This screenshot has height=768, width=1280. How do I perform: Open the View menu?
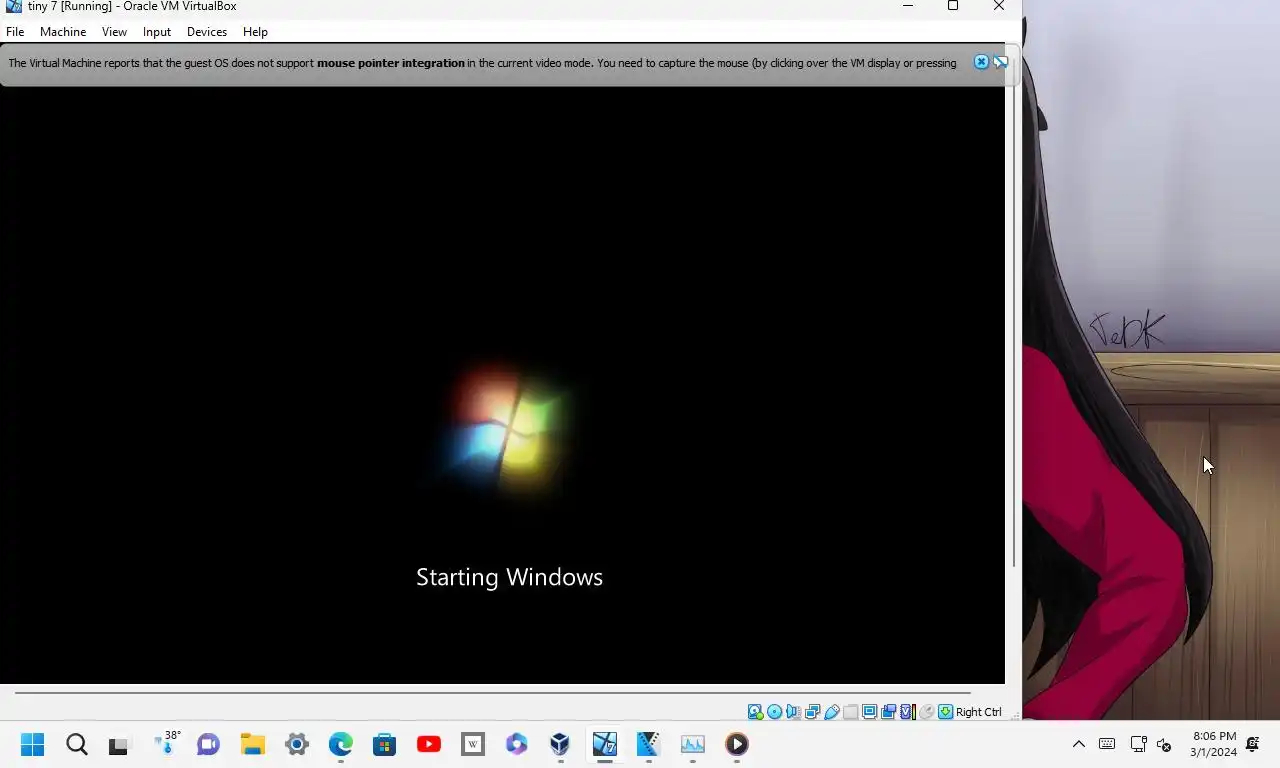tap(114, 32)
